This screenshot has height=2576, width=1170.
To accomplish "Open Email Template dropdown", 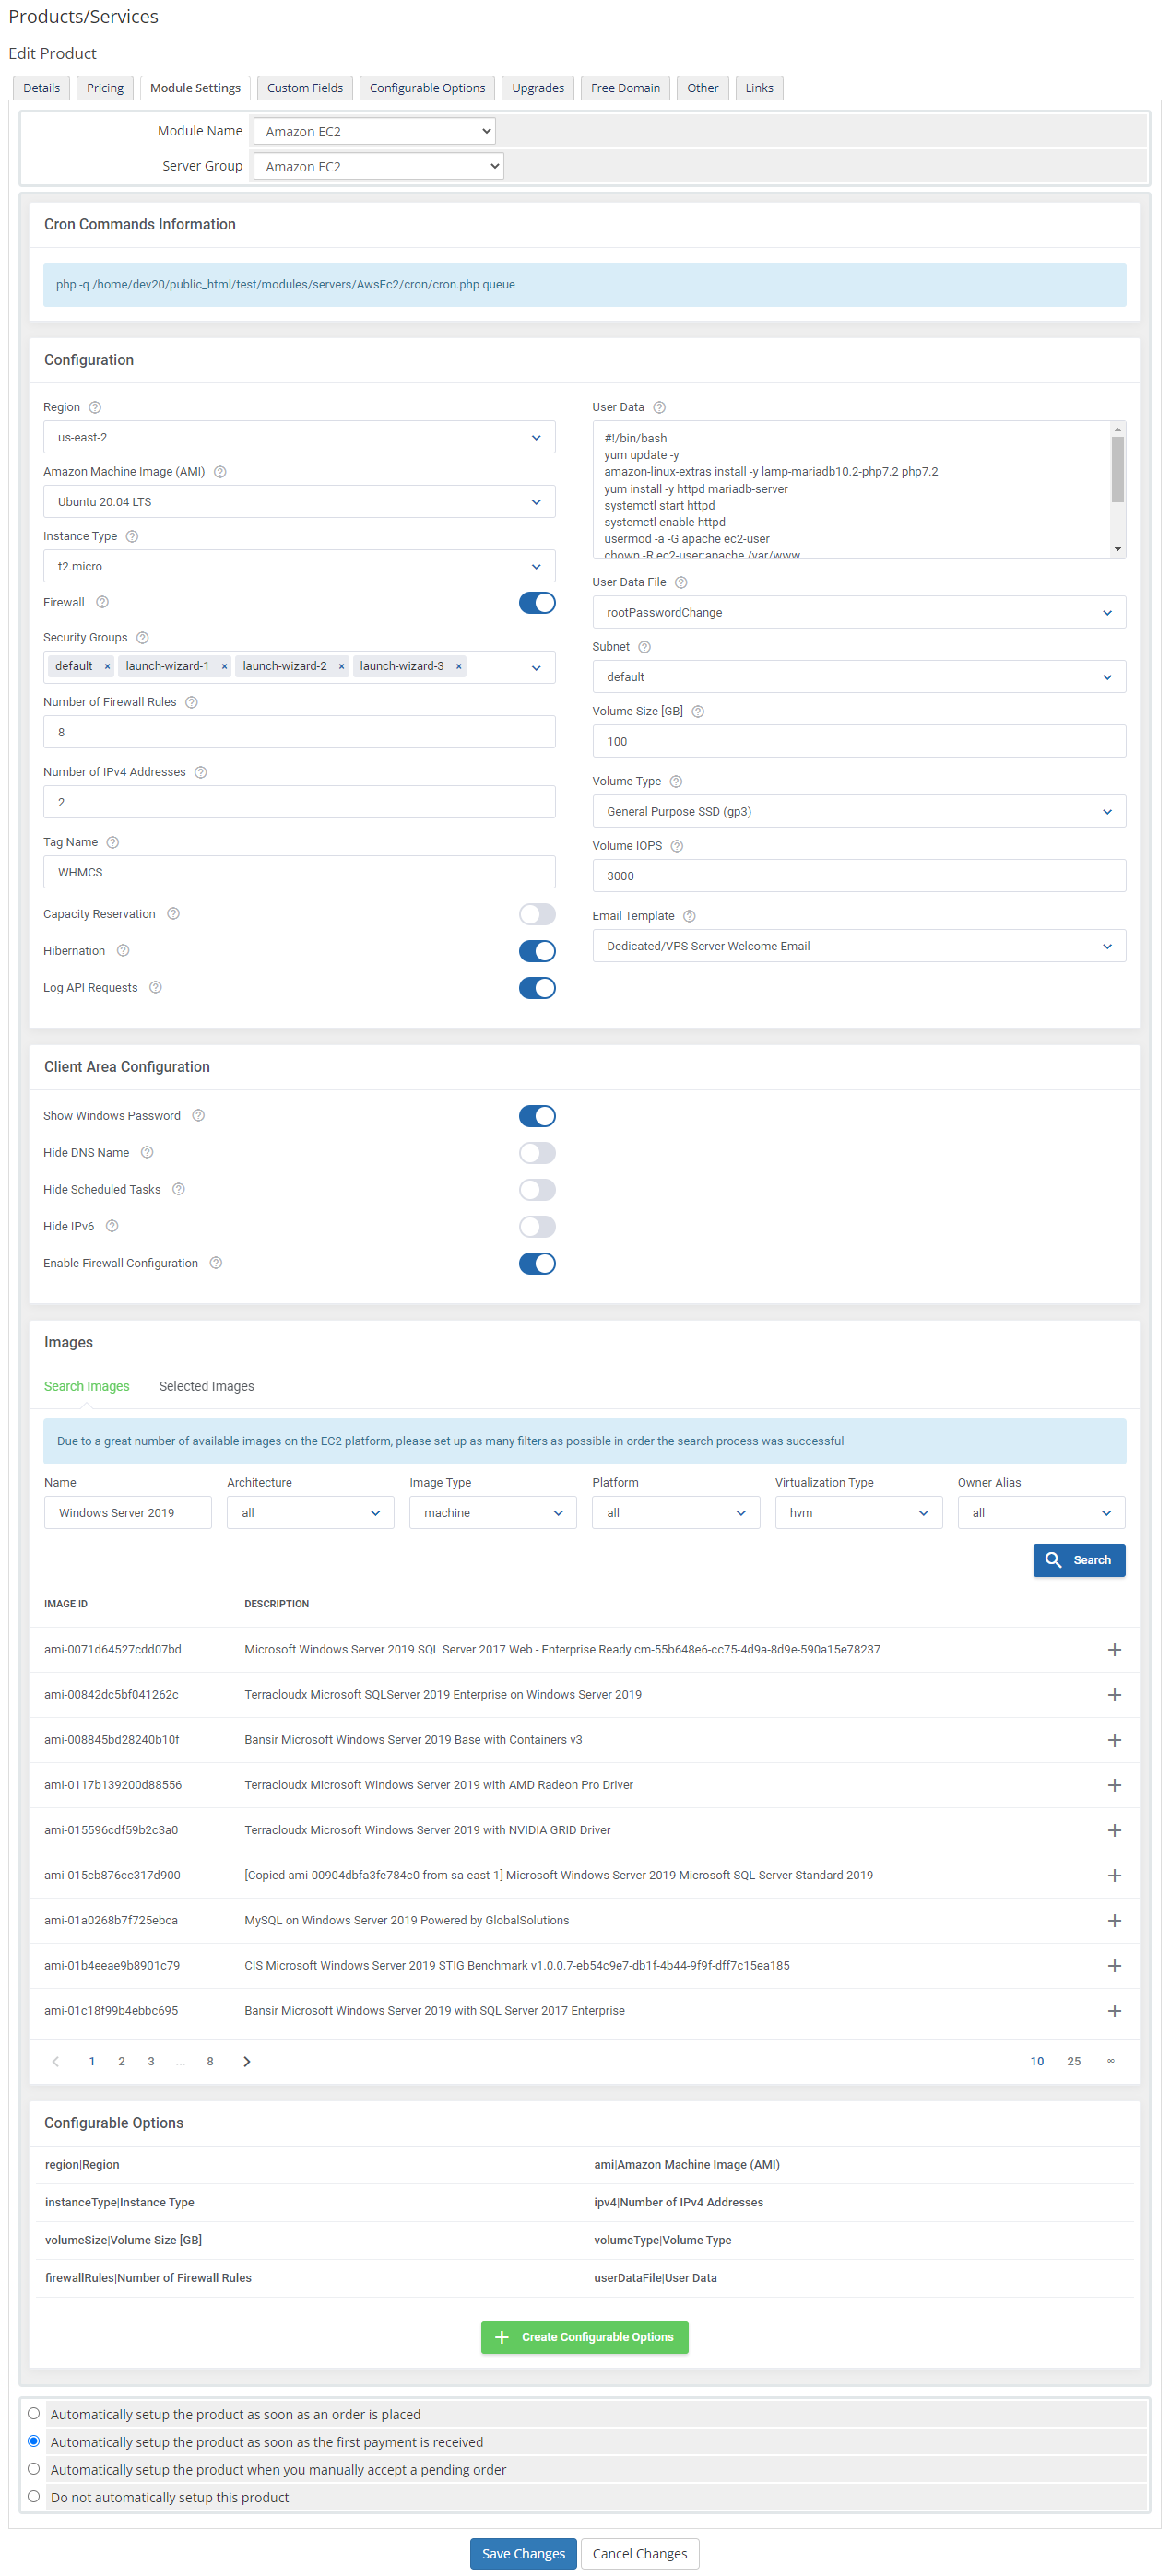I will (859, 946).
